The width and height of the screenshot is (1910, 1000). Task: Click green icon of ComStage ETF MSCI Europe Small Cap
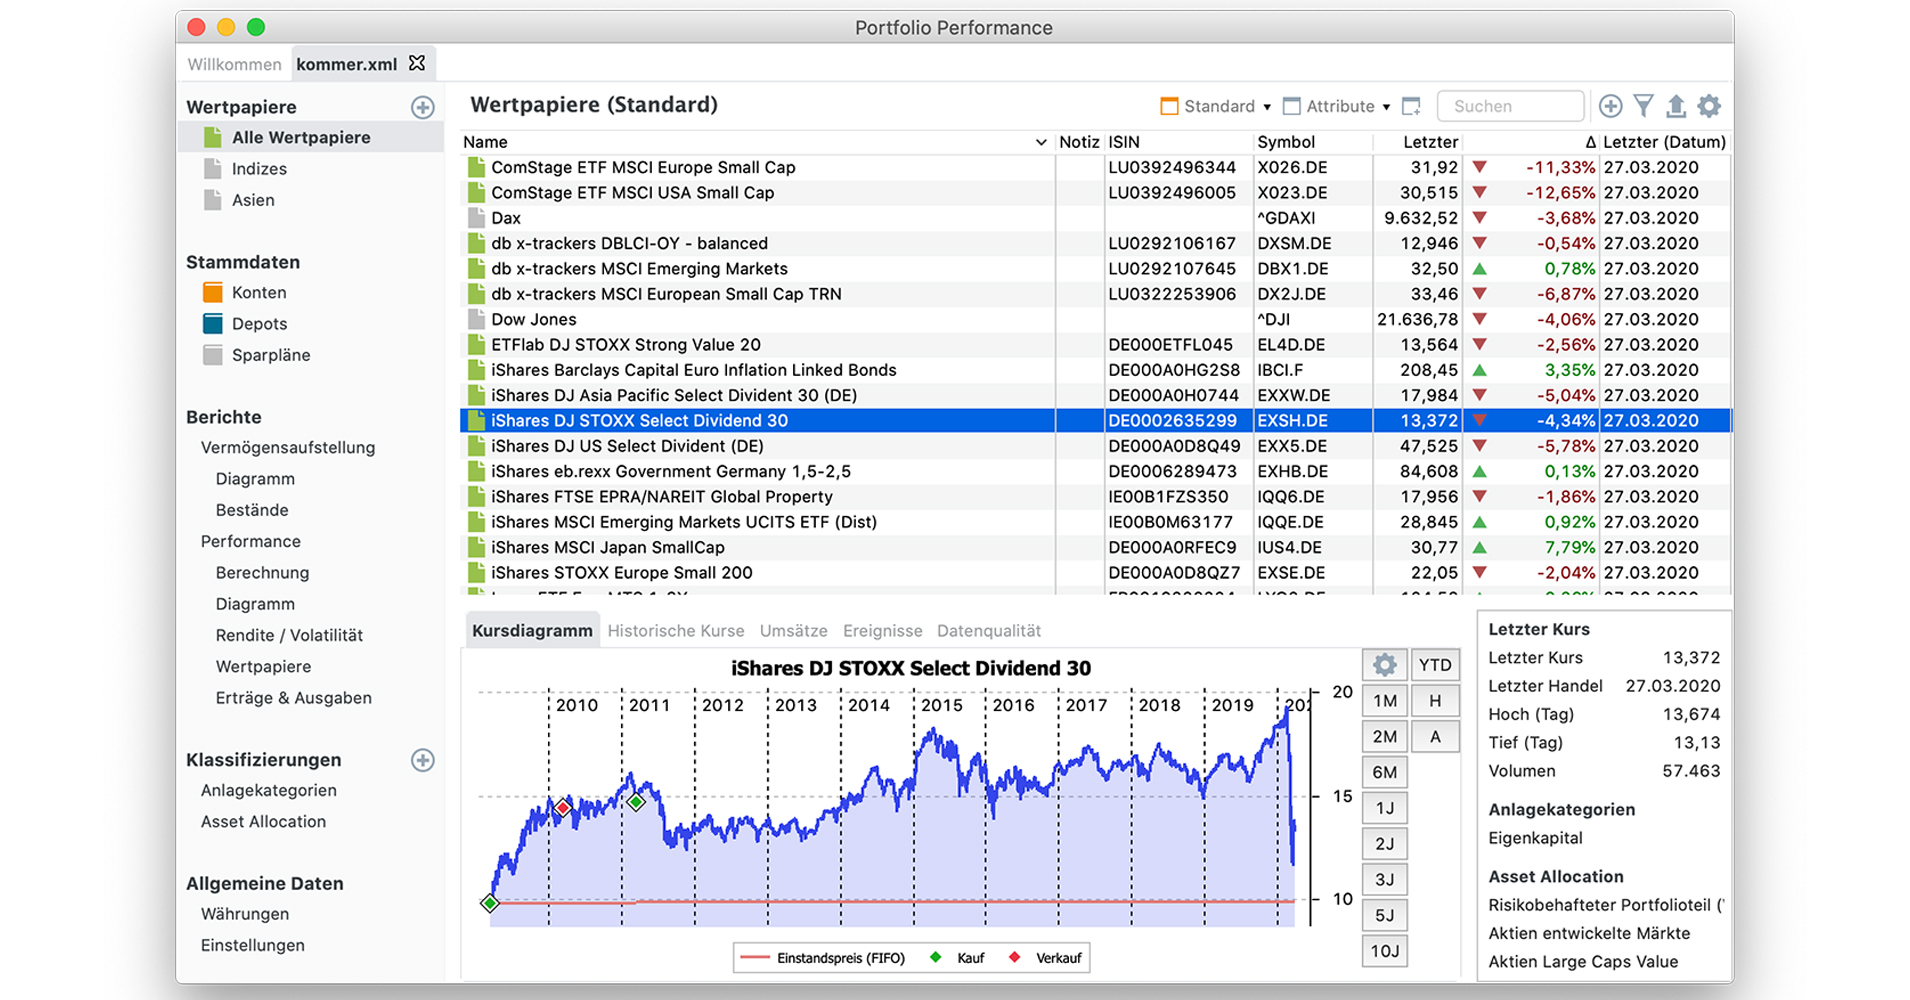pyautogui.click(x=477, y=167)
